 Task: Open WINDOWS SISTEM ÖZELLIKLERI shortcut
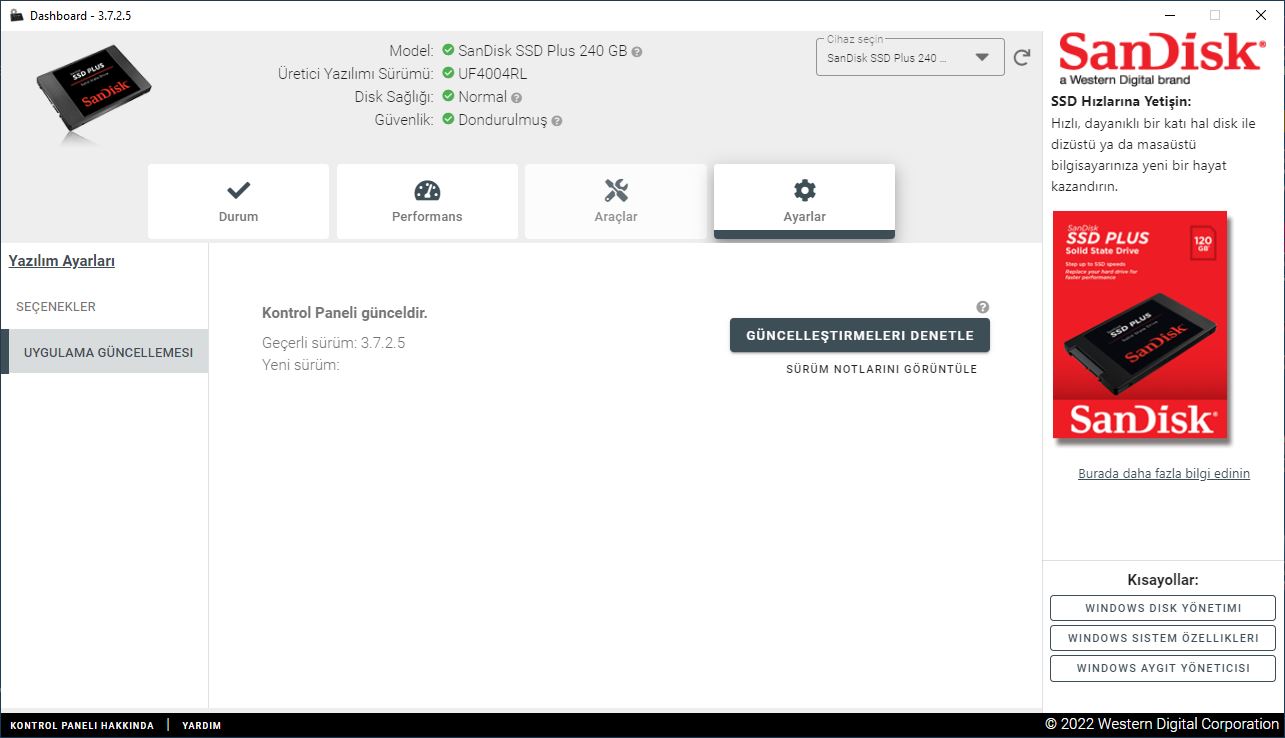point(1163,638)
